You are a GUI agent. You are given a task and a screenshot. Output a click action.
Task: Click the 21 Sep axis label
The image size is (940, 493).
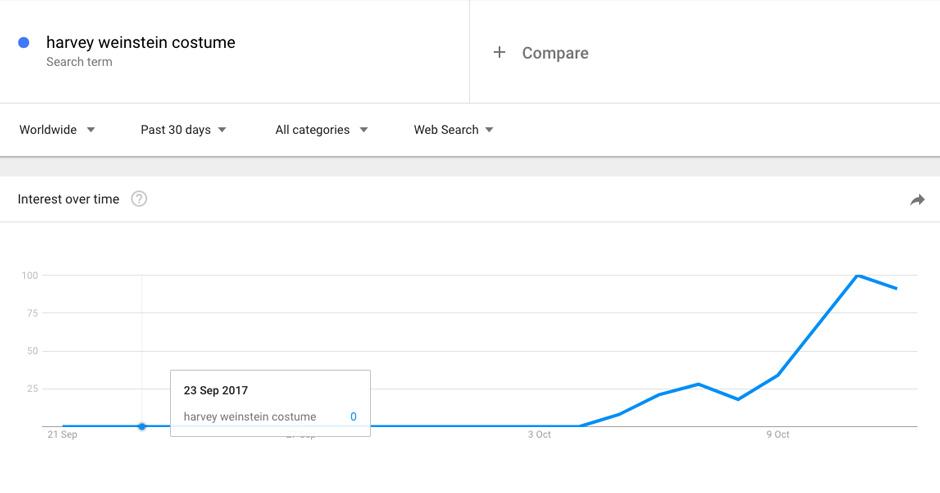tap(62, 435)
